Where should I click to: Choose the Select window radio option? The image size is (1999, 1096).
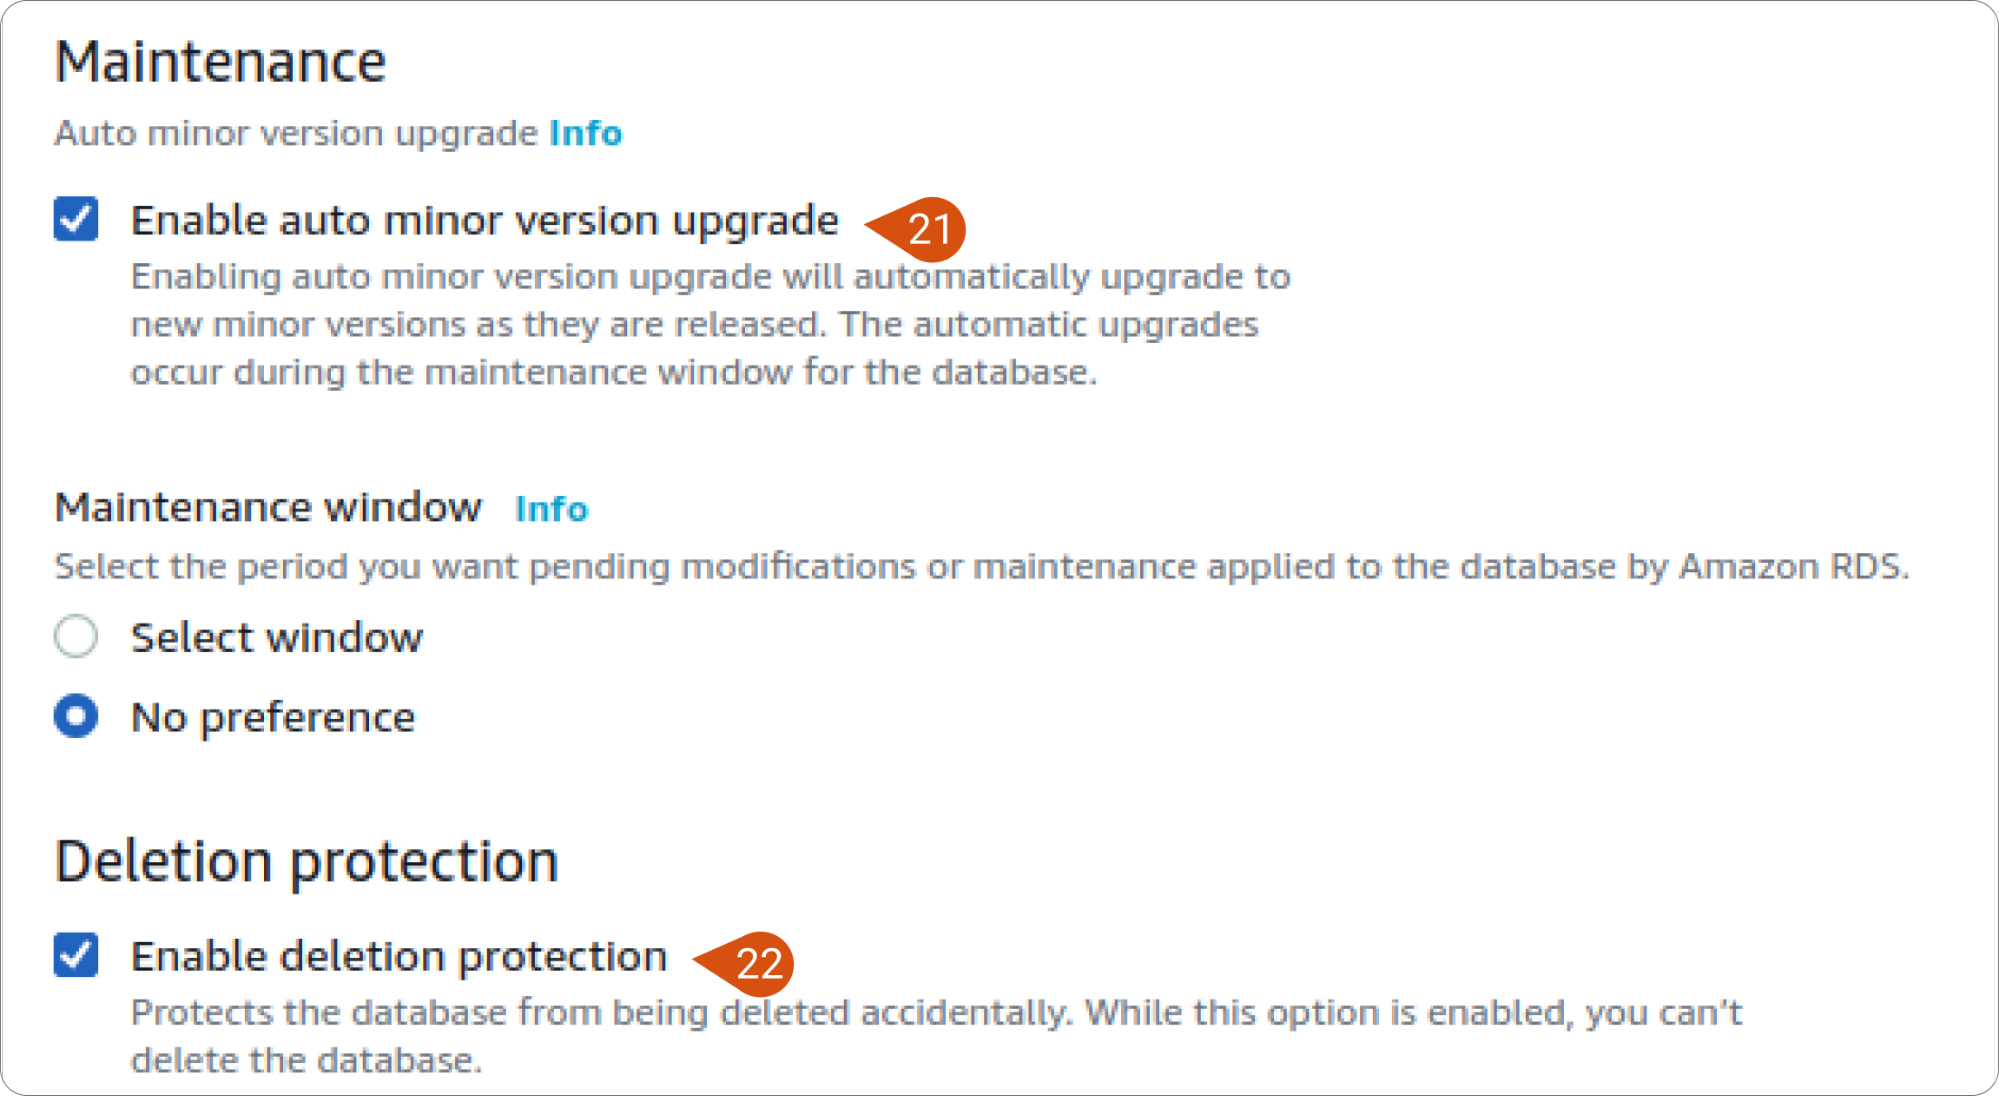pos(76,636)
